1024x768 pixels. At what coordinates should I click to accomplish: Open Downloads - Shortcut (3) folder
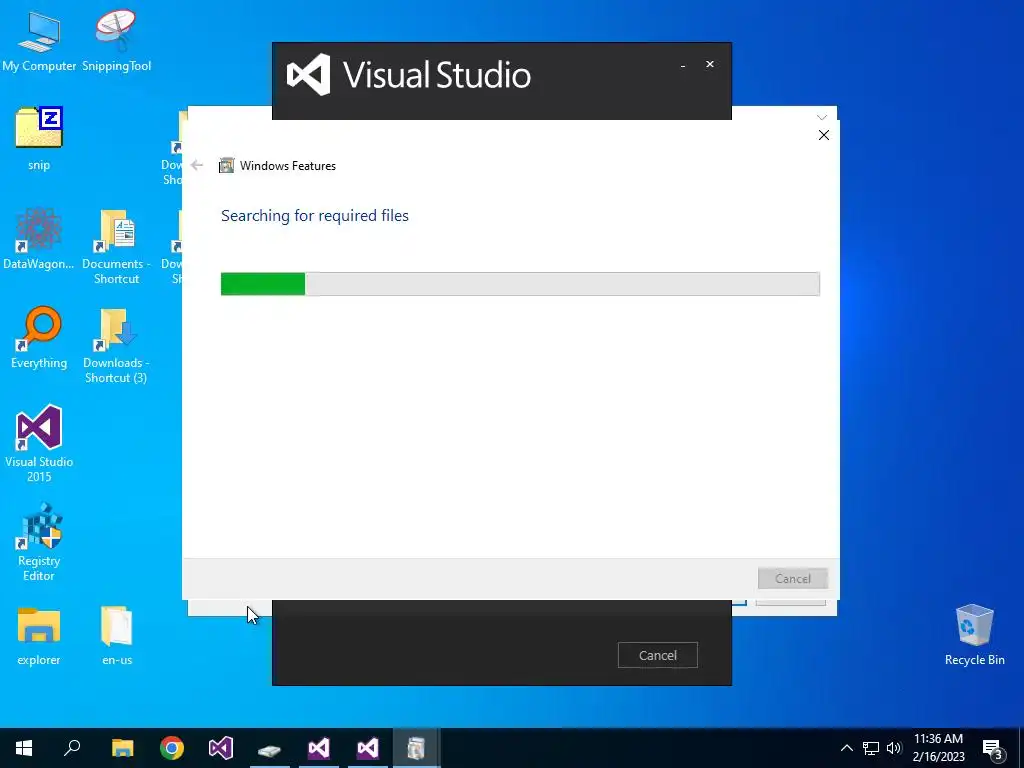pos(116,345)
